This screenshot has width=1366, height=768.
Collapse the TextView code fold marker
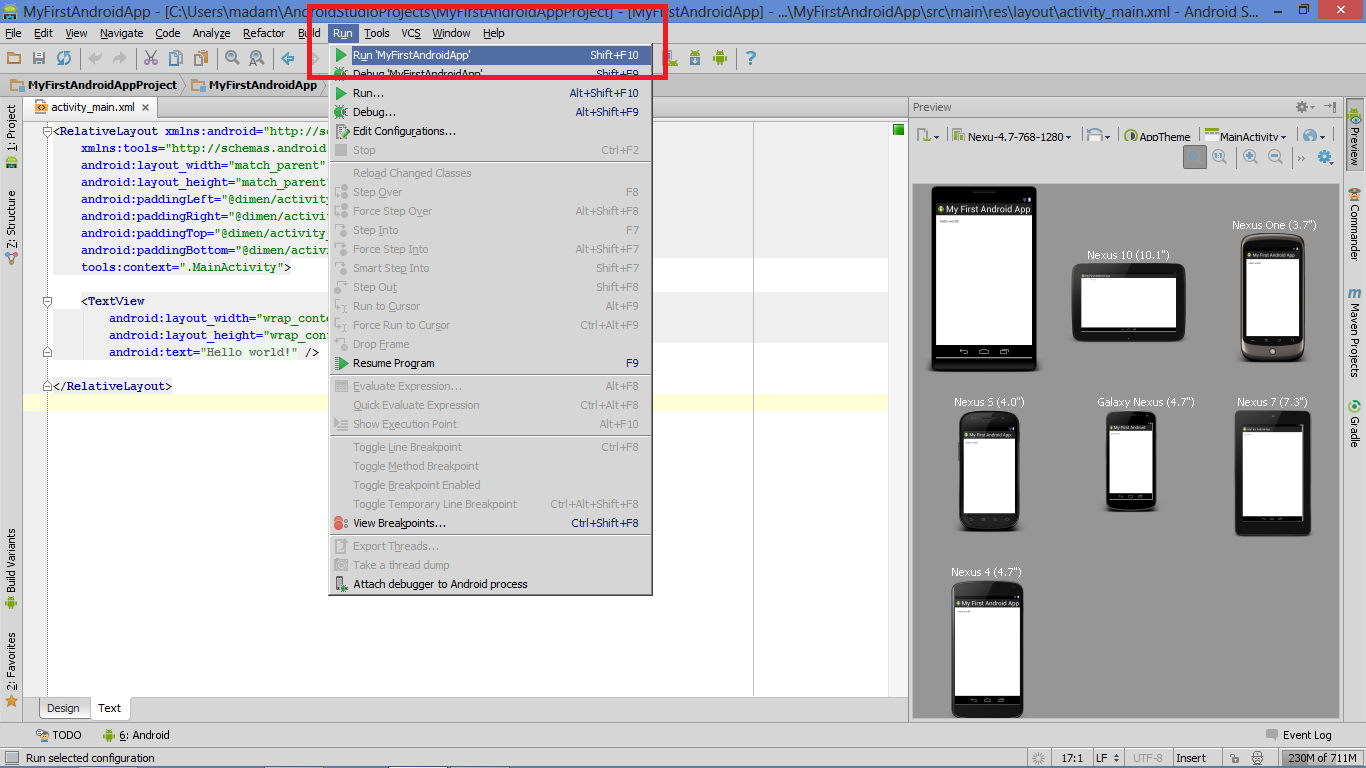[47, 301]
